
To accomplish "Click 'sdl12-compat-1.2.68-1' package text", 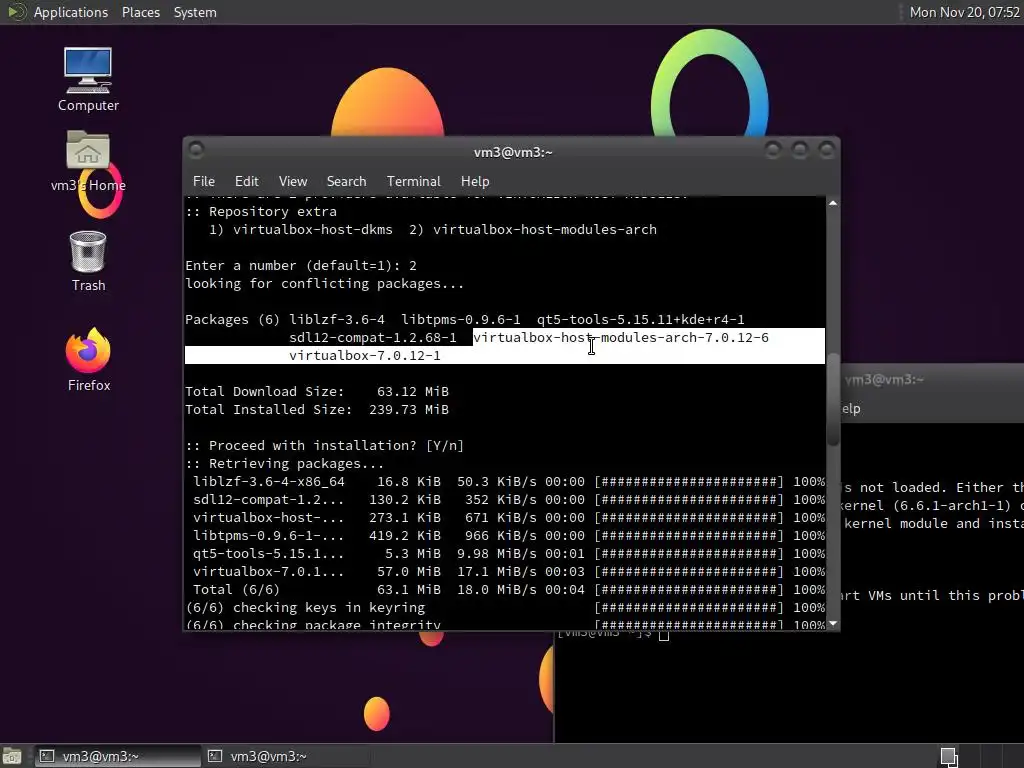I will pos(373,338).
